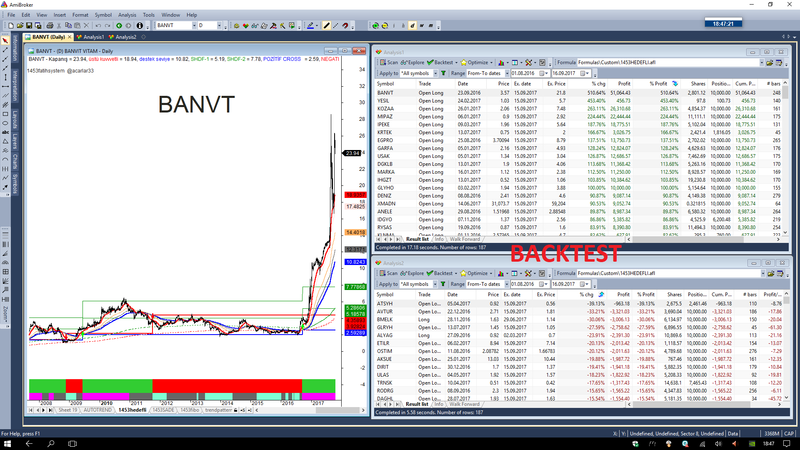
Task: Select the Ellipse drawing tool
Action: click(x=5, y=123)
